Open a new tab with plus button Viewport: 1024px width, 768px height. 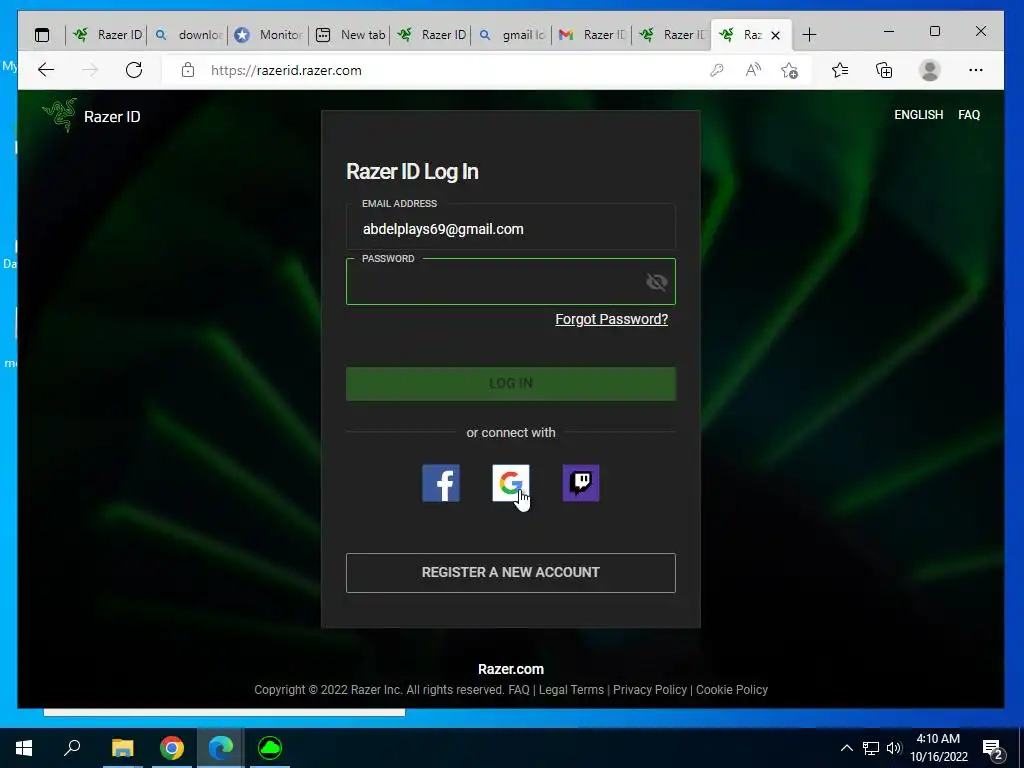coord(809,35)
